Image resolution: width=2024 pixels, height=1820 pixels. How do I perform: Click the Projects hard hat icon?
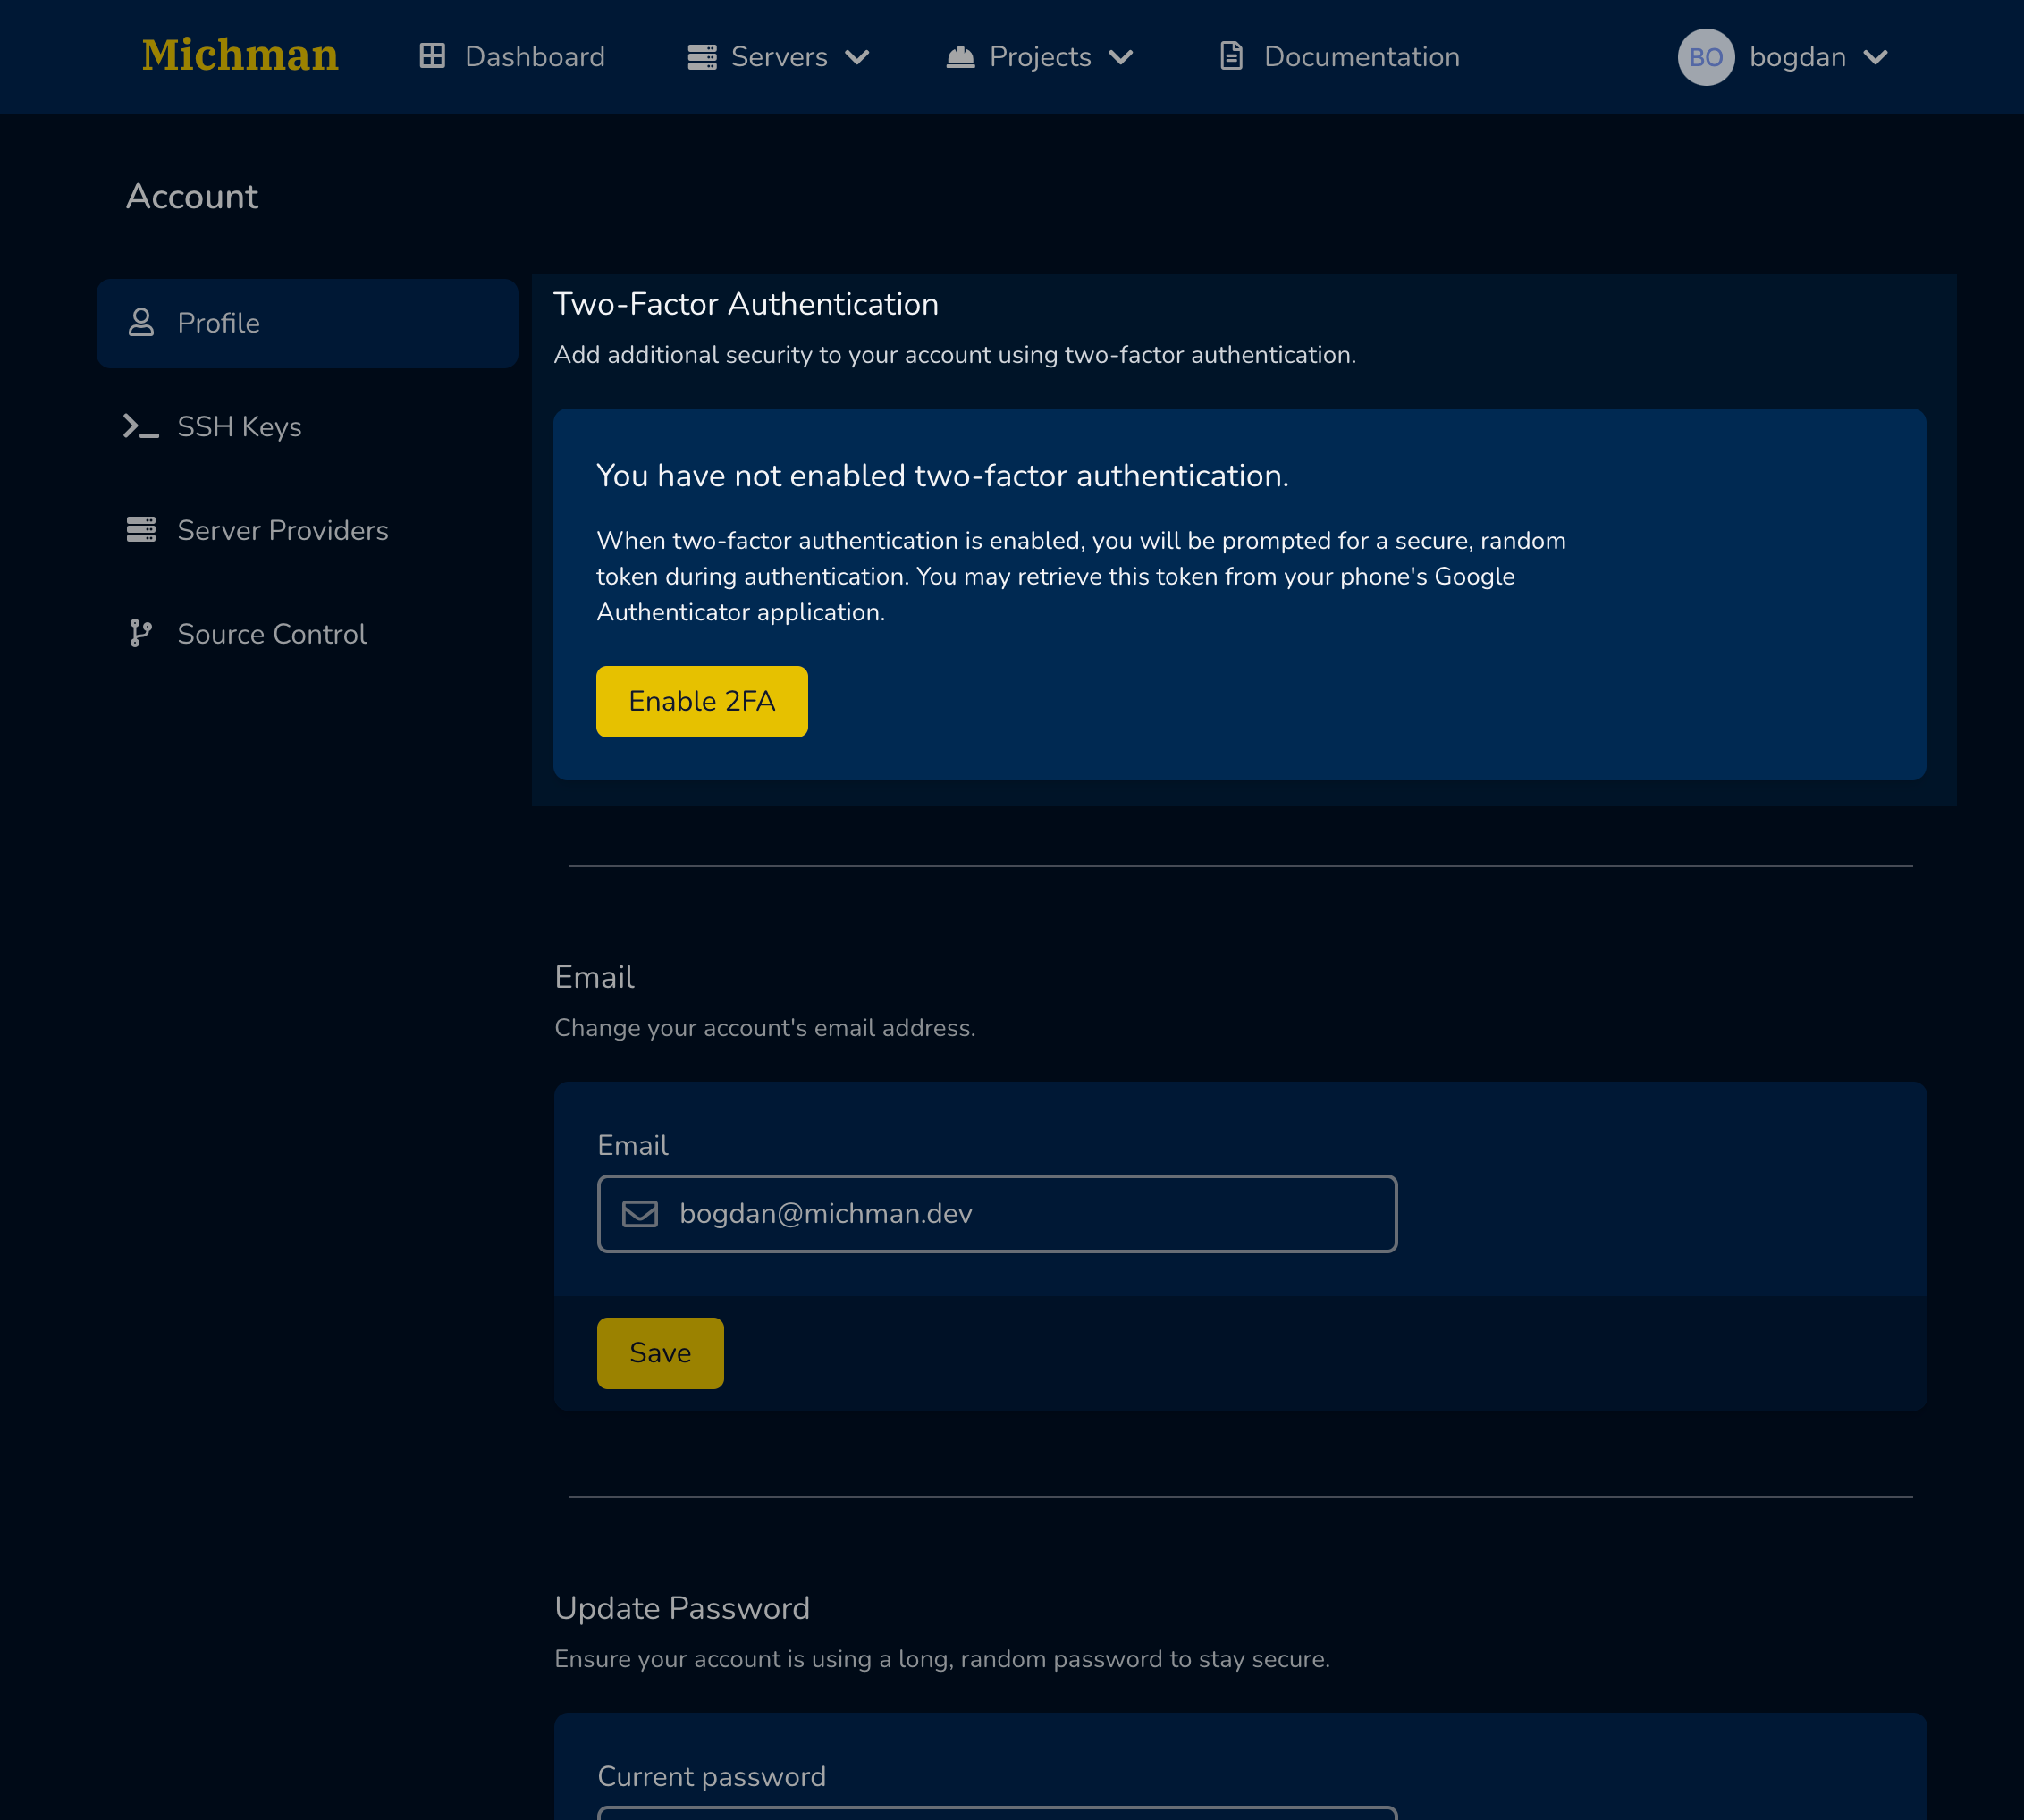point(960,57)
